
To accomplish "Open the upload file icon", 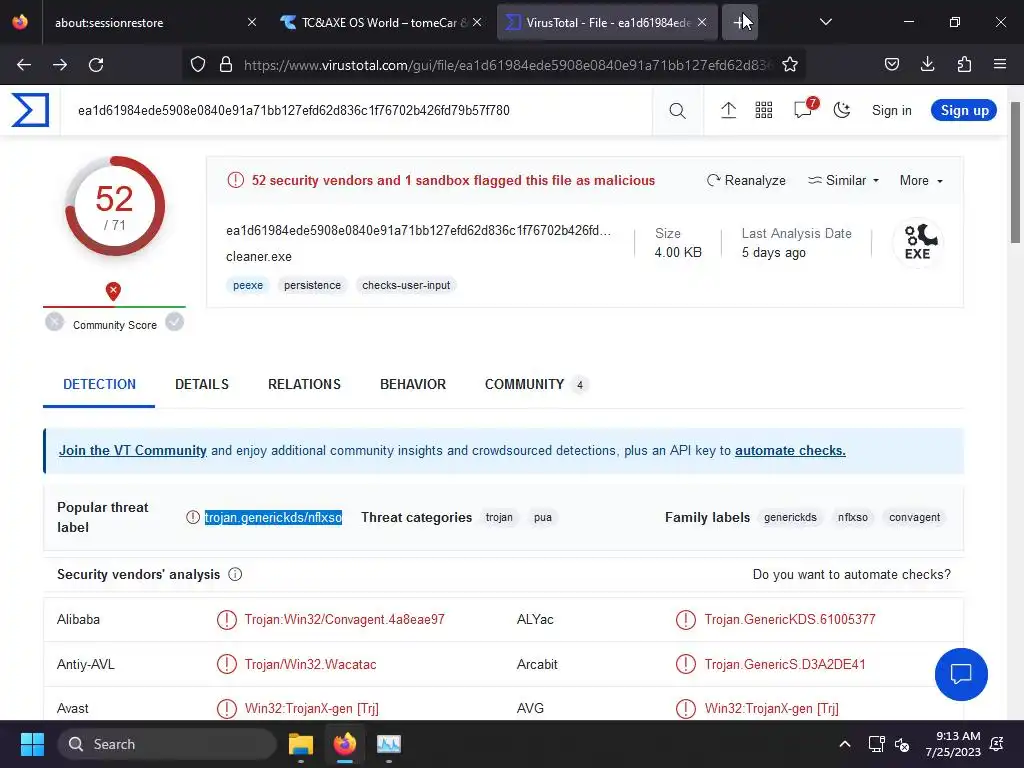I will (728, 110).
